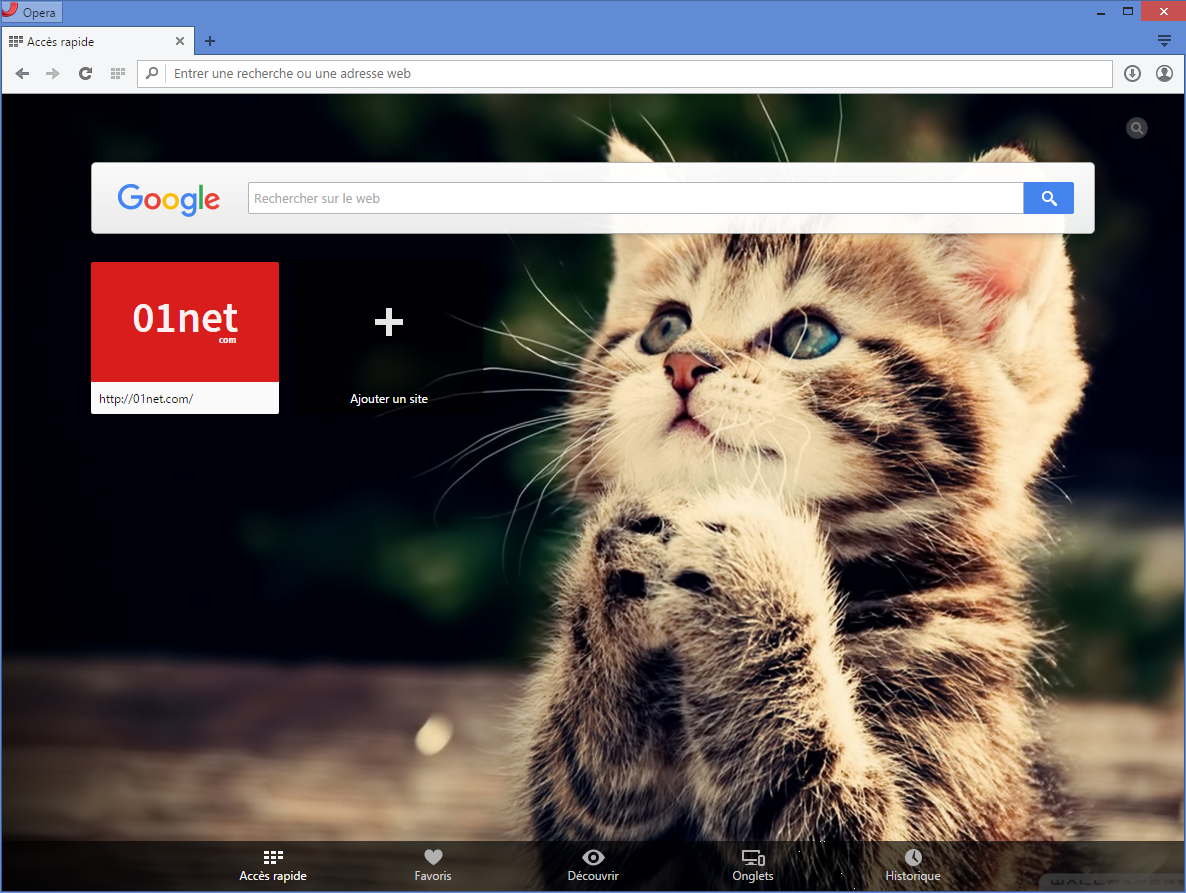The height and width of the screenshot is (893, 1186).
Task: Open the downloads icon
Action: (x=1132, y=74)
